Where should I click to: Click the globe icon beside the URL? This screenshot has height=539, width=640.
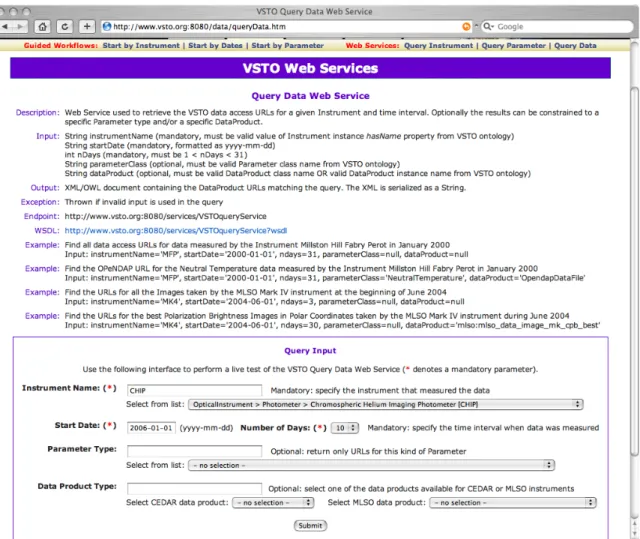click(107, 27)
